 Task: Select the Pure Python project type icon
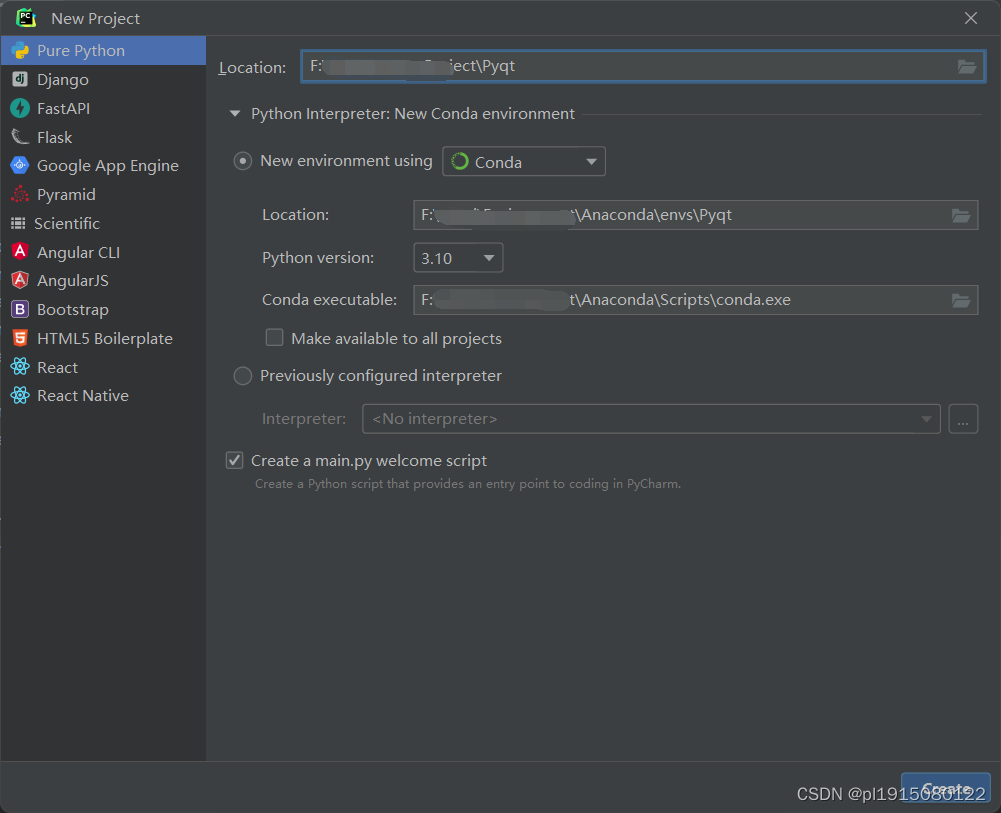tap(20, 50)
